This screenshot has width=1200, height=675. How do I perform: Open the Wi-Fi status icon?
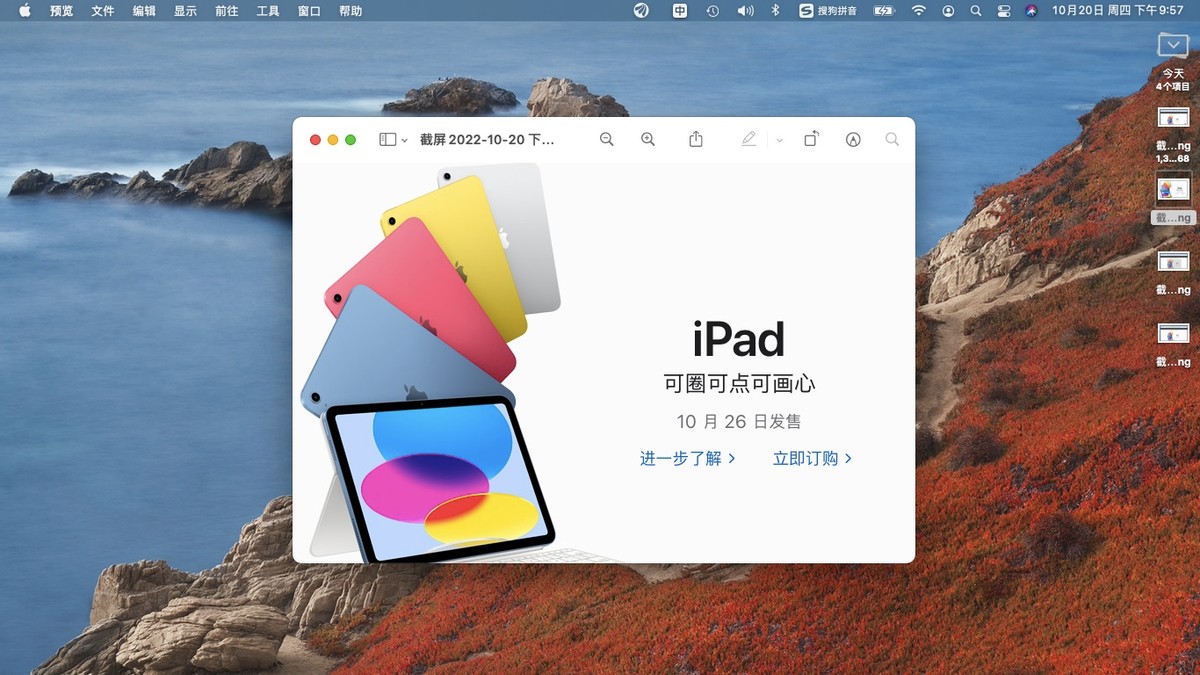point(918,11)
